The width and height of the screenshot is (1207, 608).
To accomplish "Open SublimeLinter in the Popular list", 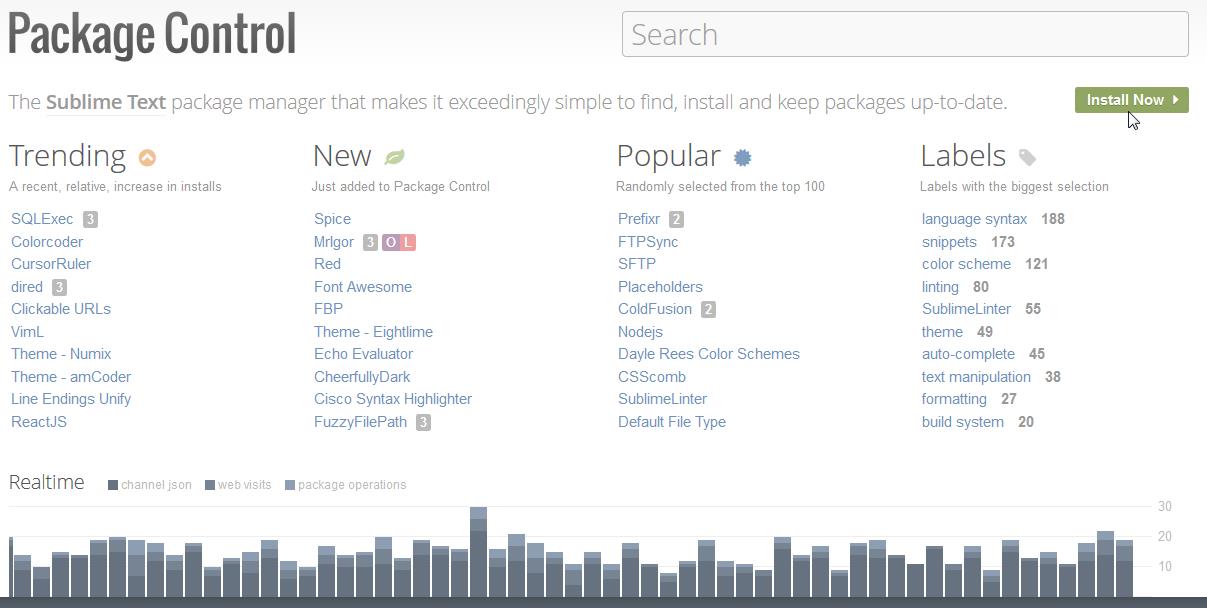I will [x=662, y=399].
